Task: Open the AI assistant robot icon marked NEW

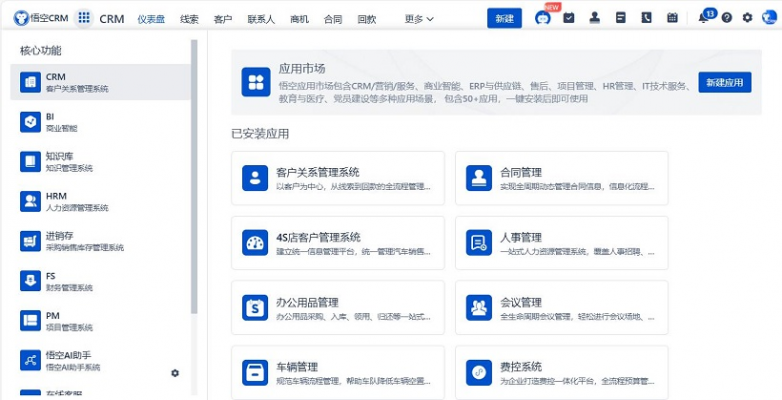Action: 543,18
